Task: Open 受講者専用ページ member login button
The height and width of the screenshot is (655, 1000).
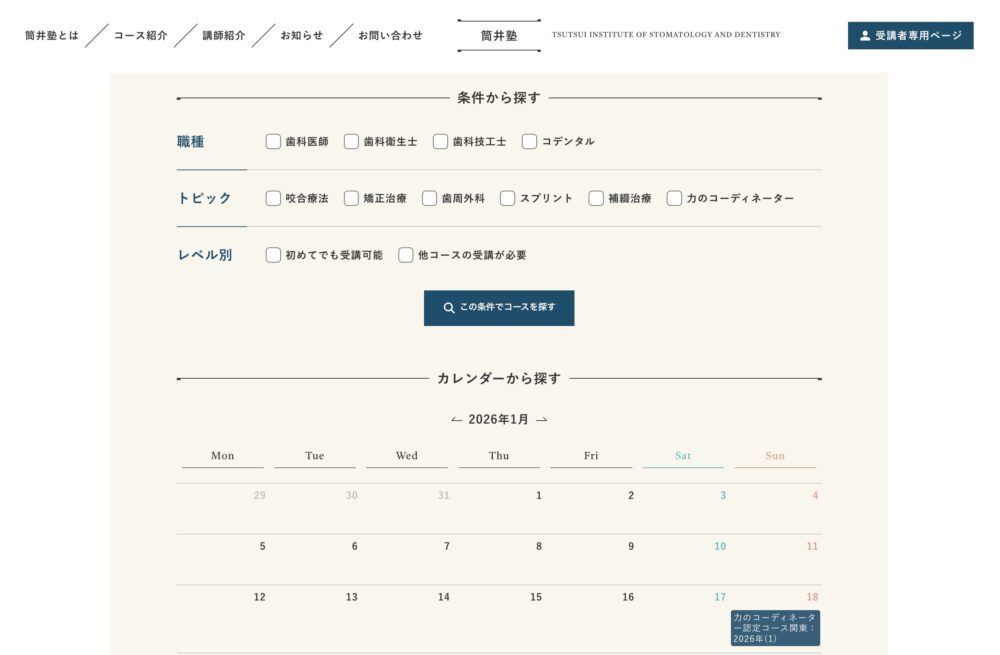Action: coord(910,36)
